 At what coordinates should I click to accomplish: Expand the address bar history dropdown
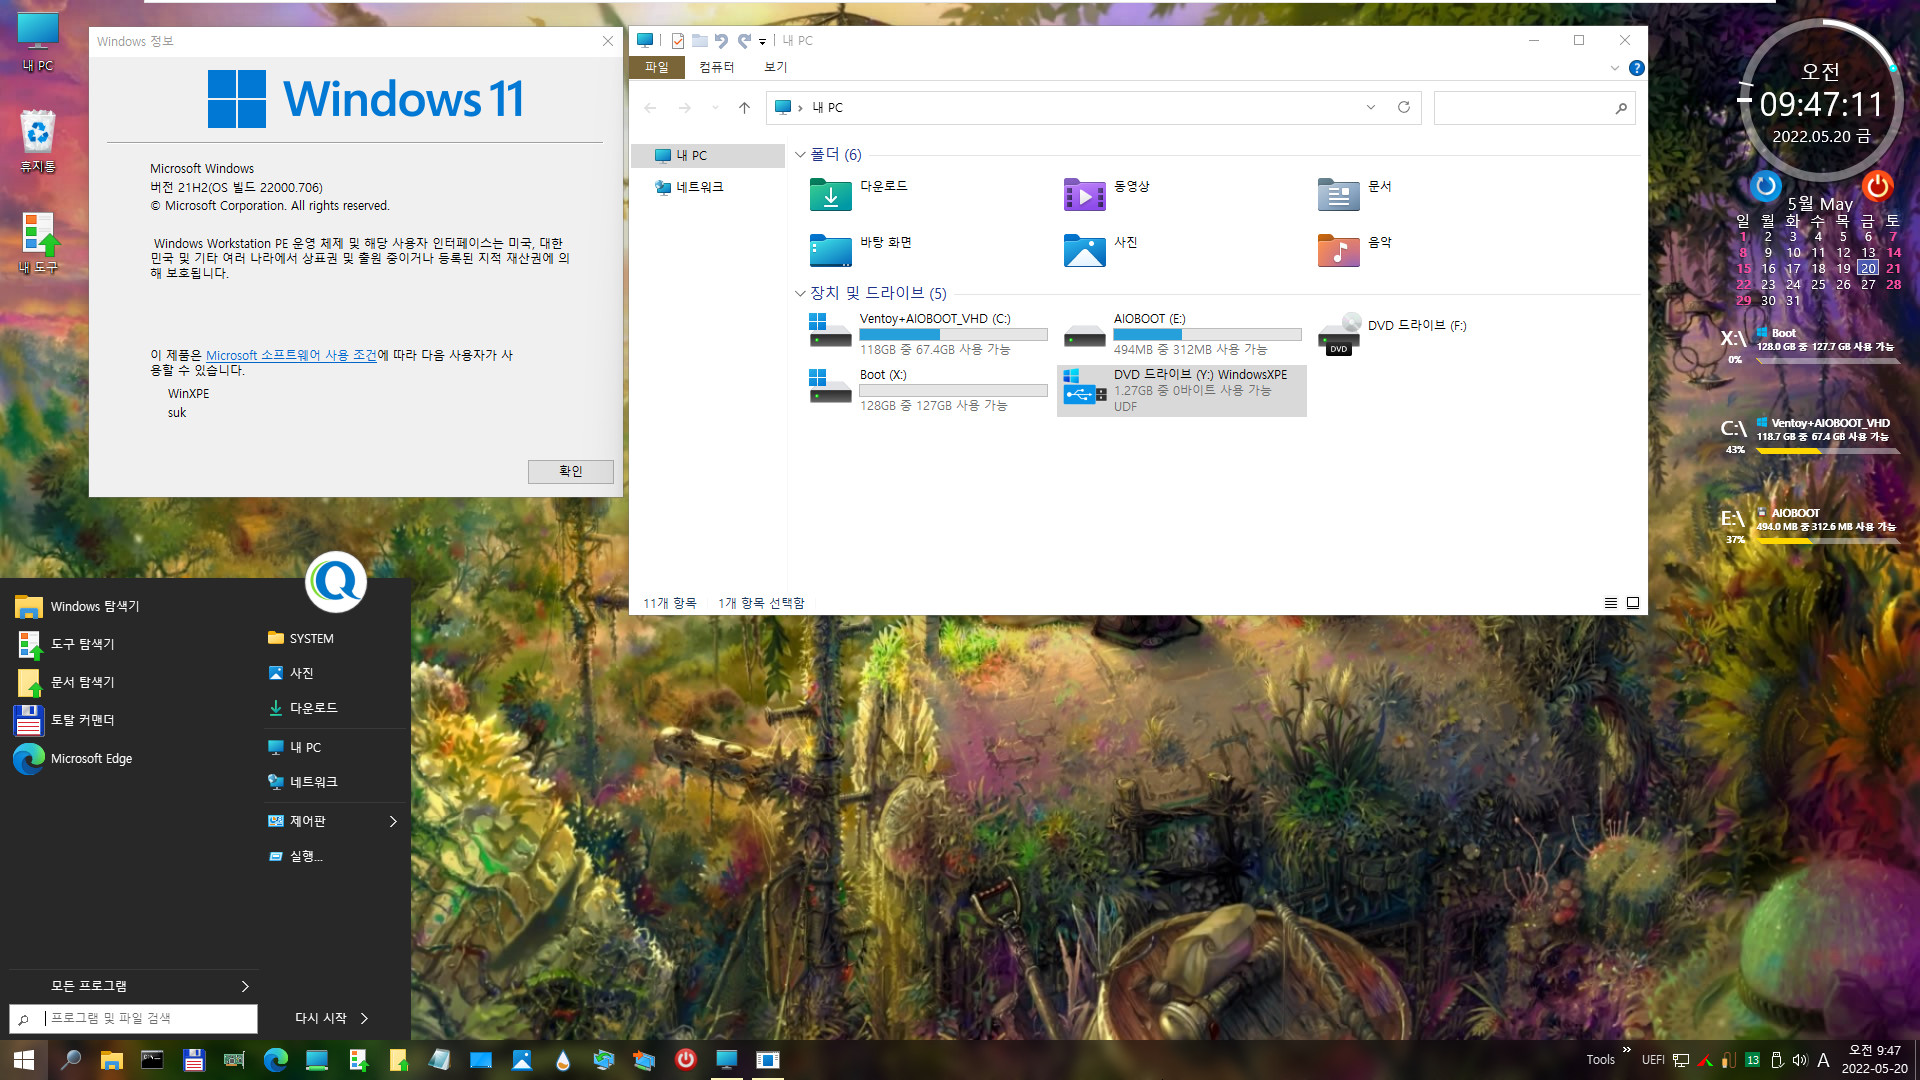coord(1371,107)
